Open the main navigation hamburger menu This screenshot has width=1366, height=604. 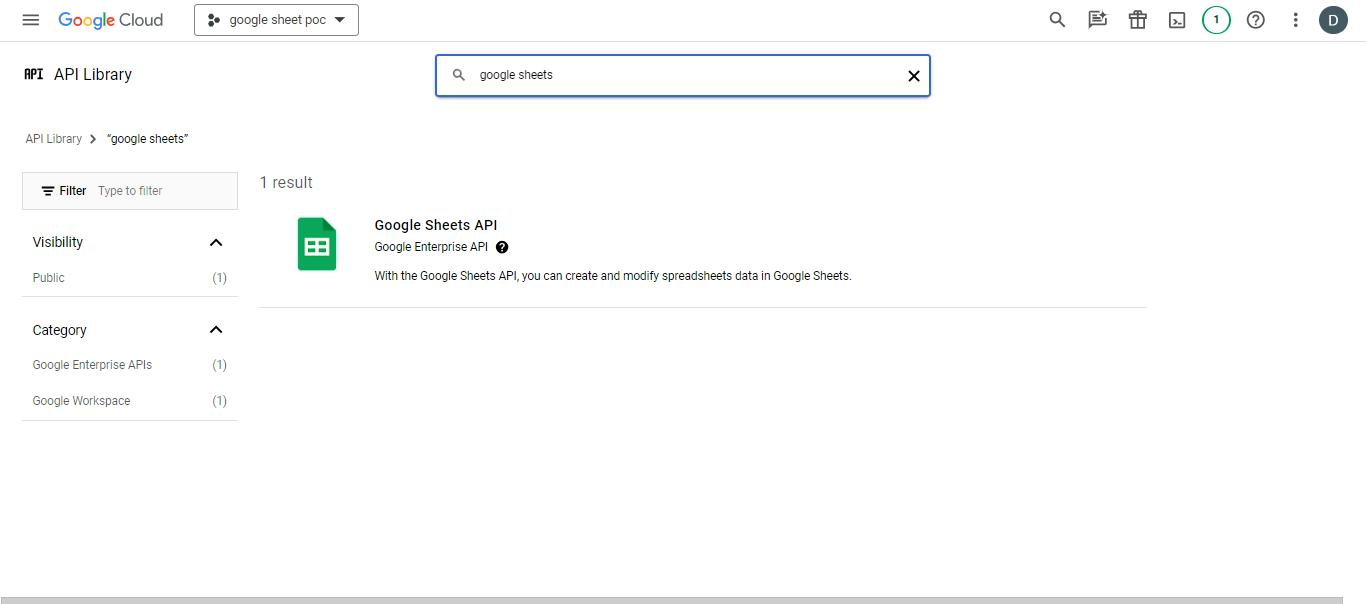(31, 20)
